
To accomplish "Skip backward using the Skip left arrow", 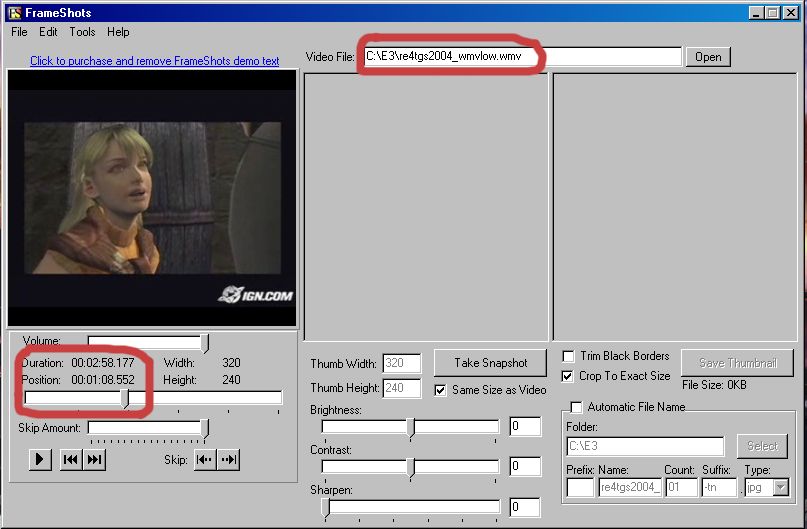I will point(204,459).
